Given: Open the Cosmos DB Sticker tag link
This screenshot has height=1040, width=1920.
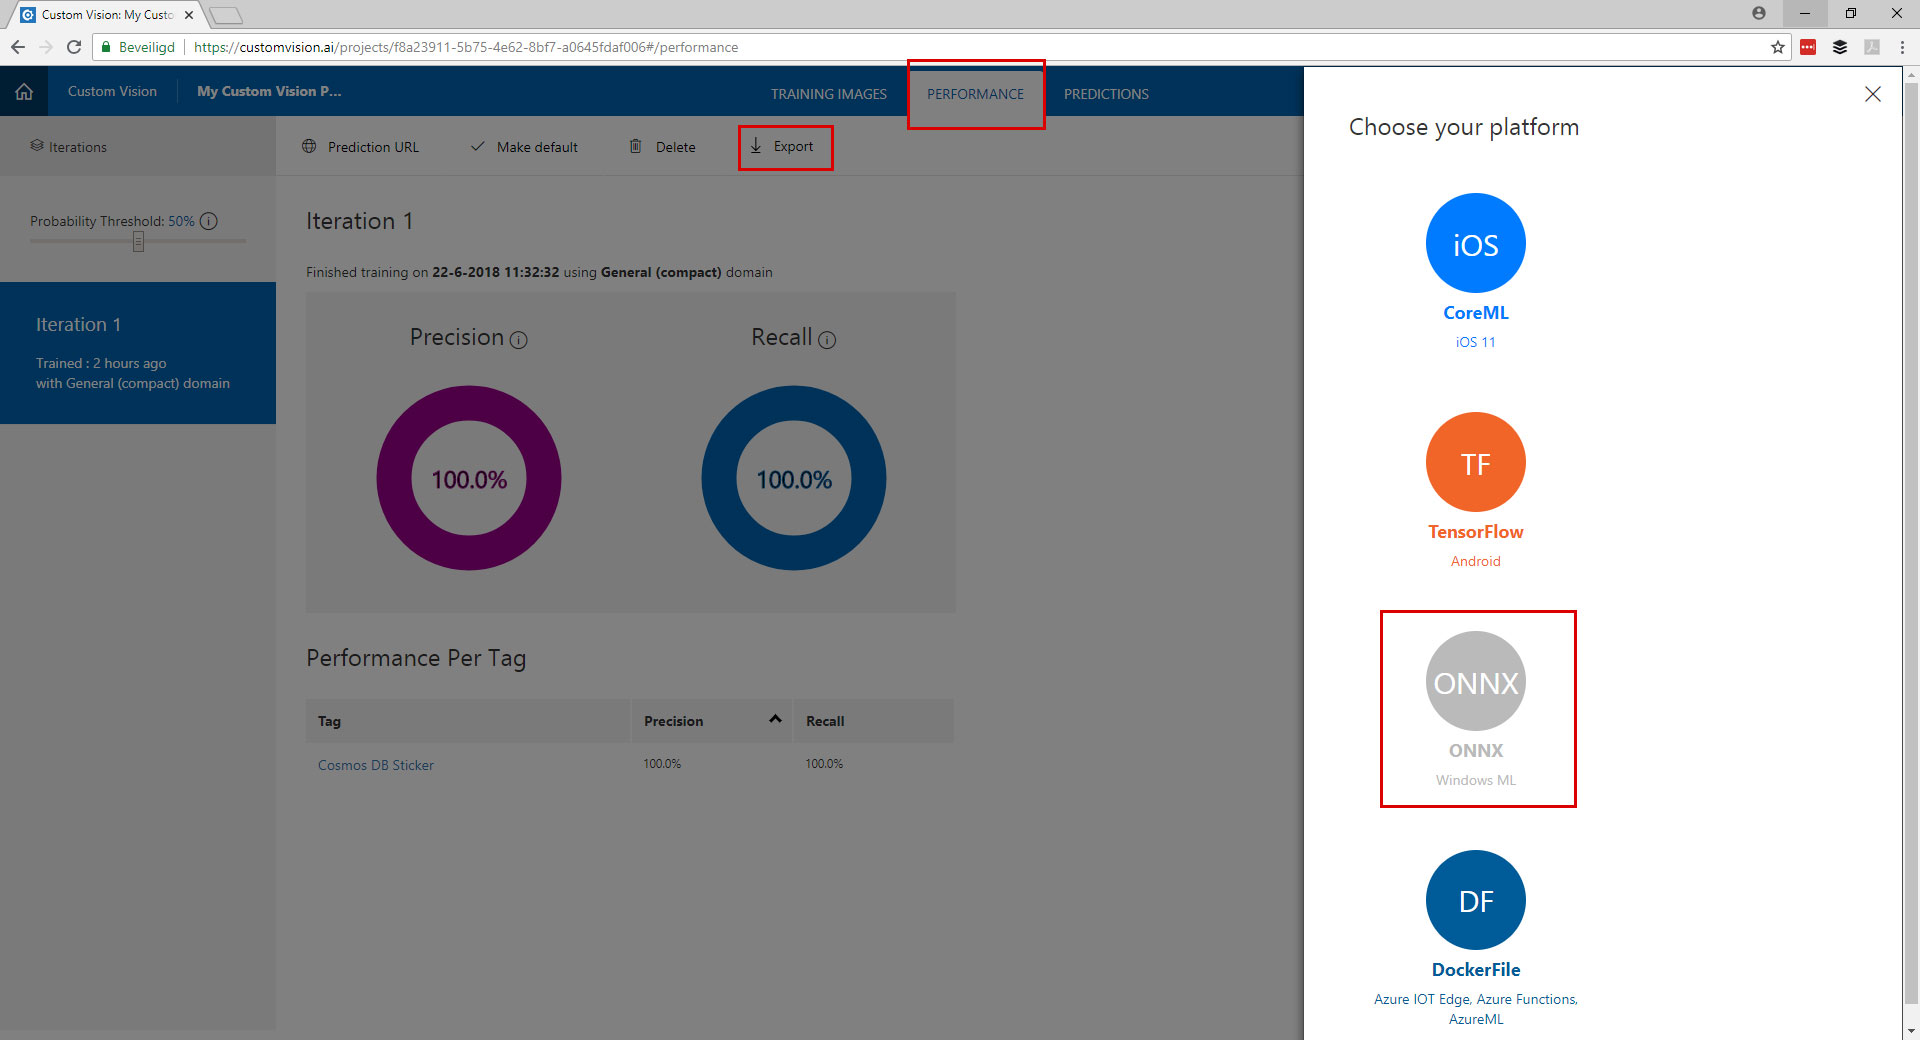Looking at the screenshot, I should point(376,765).
